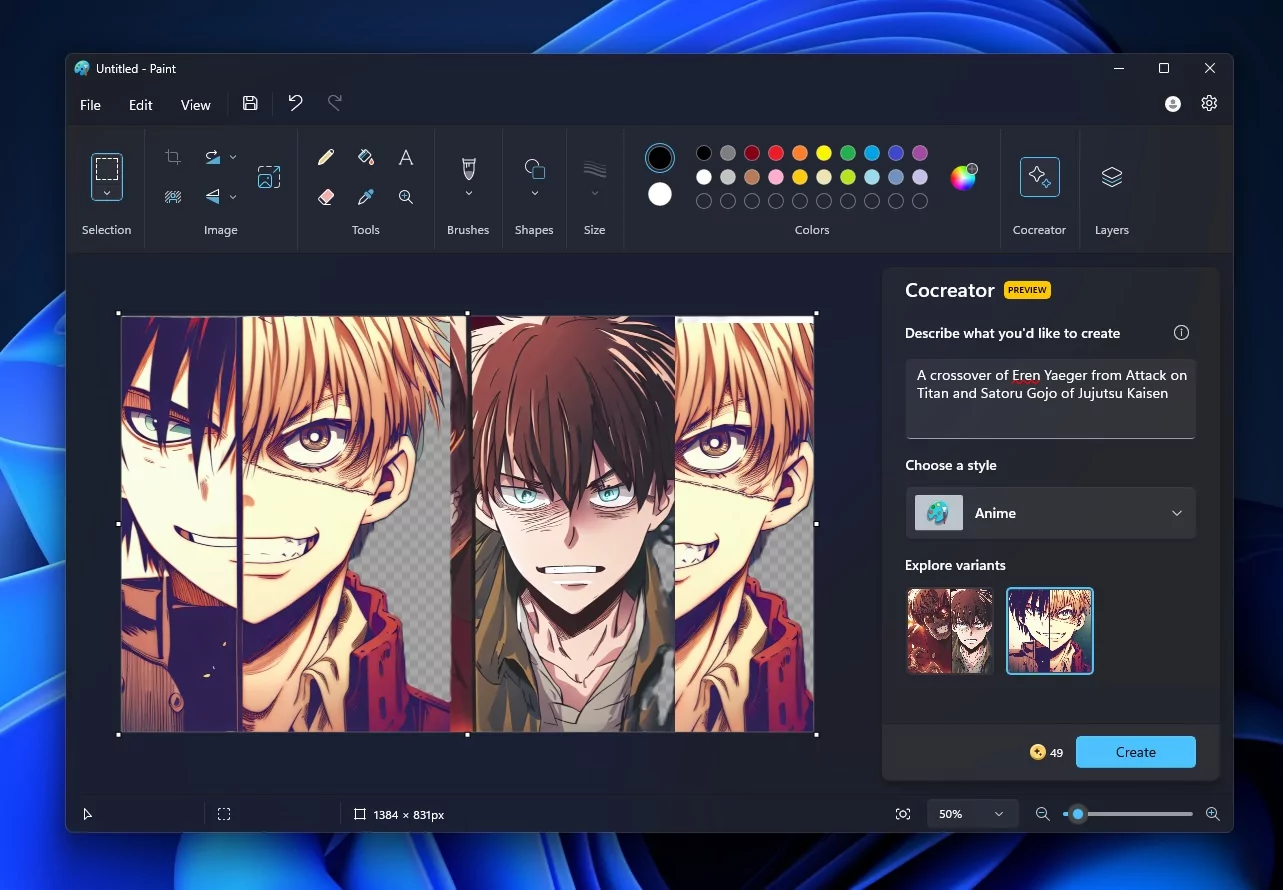Click the Remove background icon

(x=173, y=197)
